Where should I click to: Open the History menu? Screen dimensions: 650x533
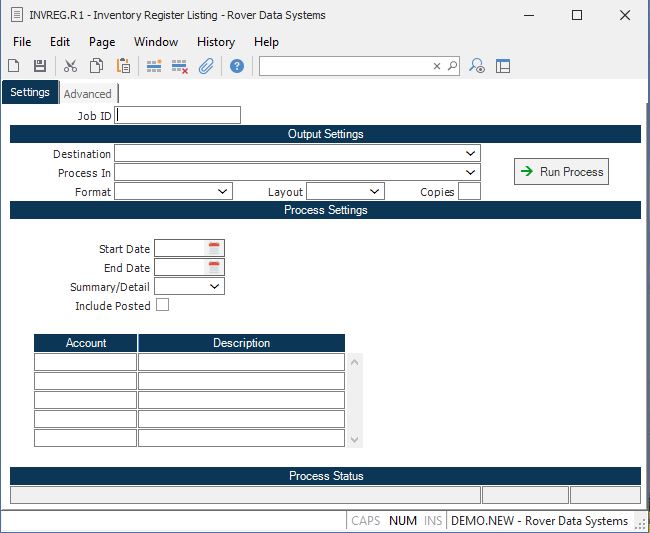click(x=216, y=42)
